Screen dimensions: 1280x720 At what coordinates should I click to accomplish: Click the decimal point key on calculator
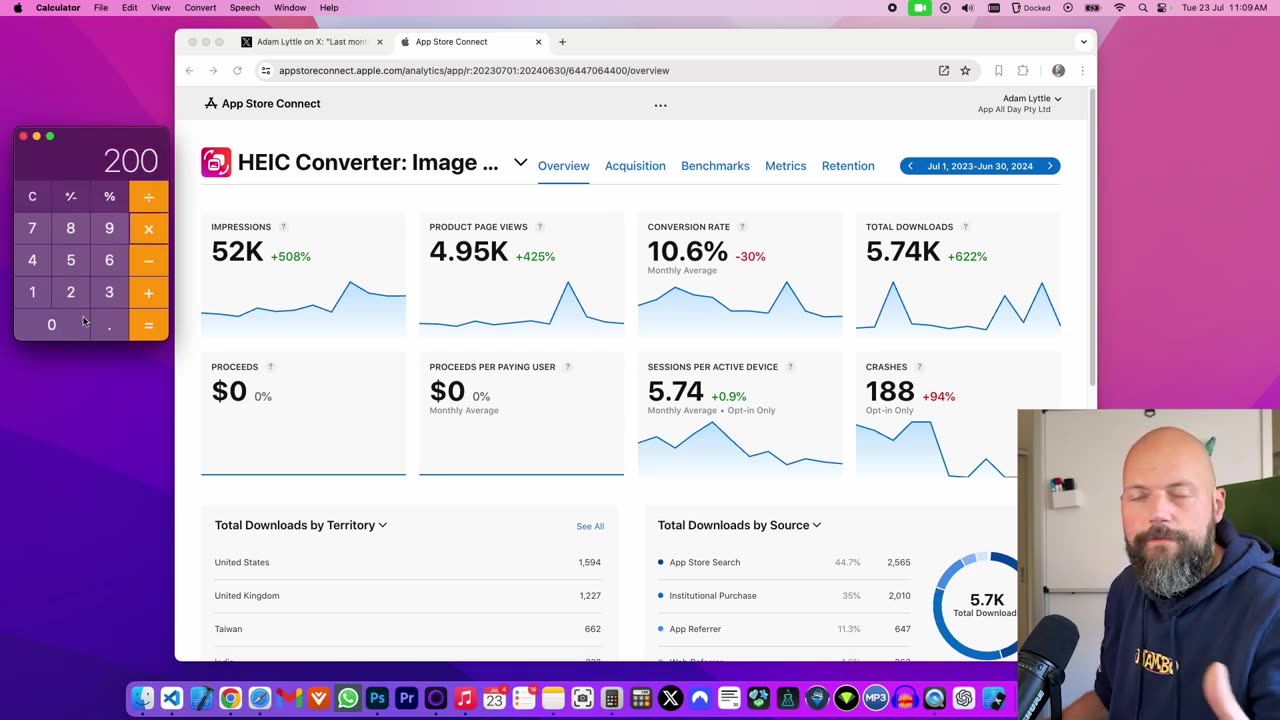click(x=109, y=325)
